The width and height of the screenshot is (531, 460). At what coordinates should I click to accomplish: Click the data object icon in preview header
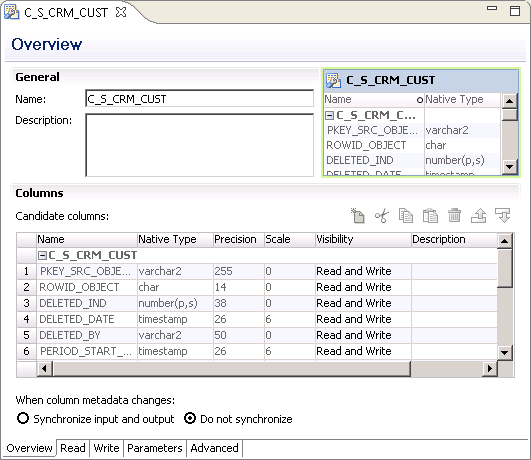click(333, 81)
